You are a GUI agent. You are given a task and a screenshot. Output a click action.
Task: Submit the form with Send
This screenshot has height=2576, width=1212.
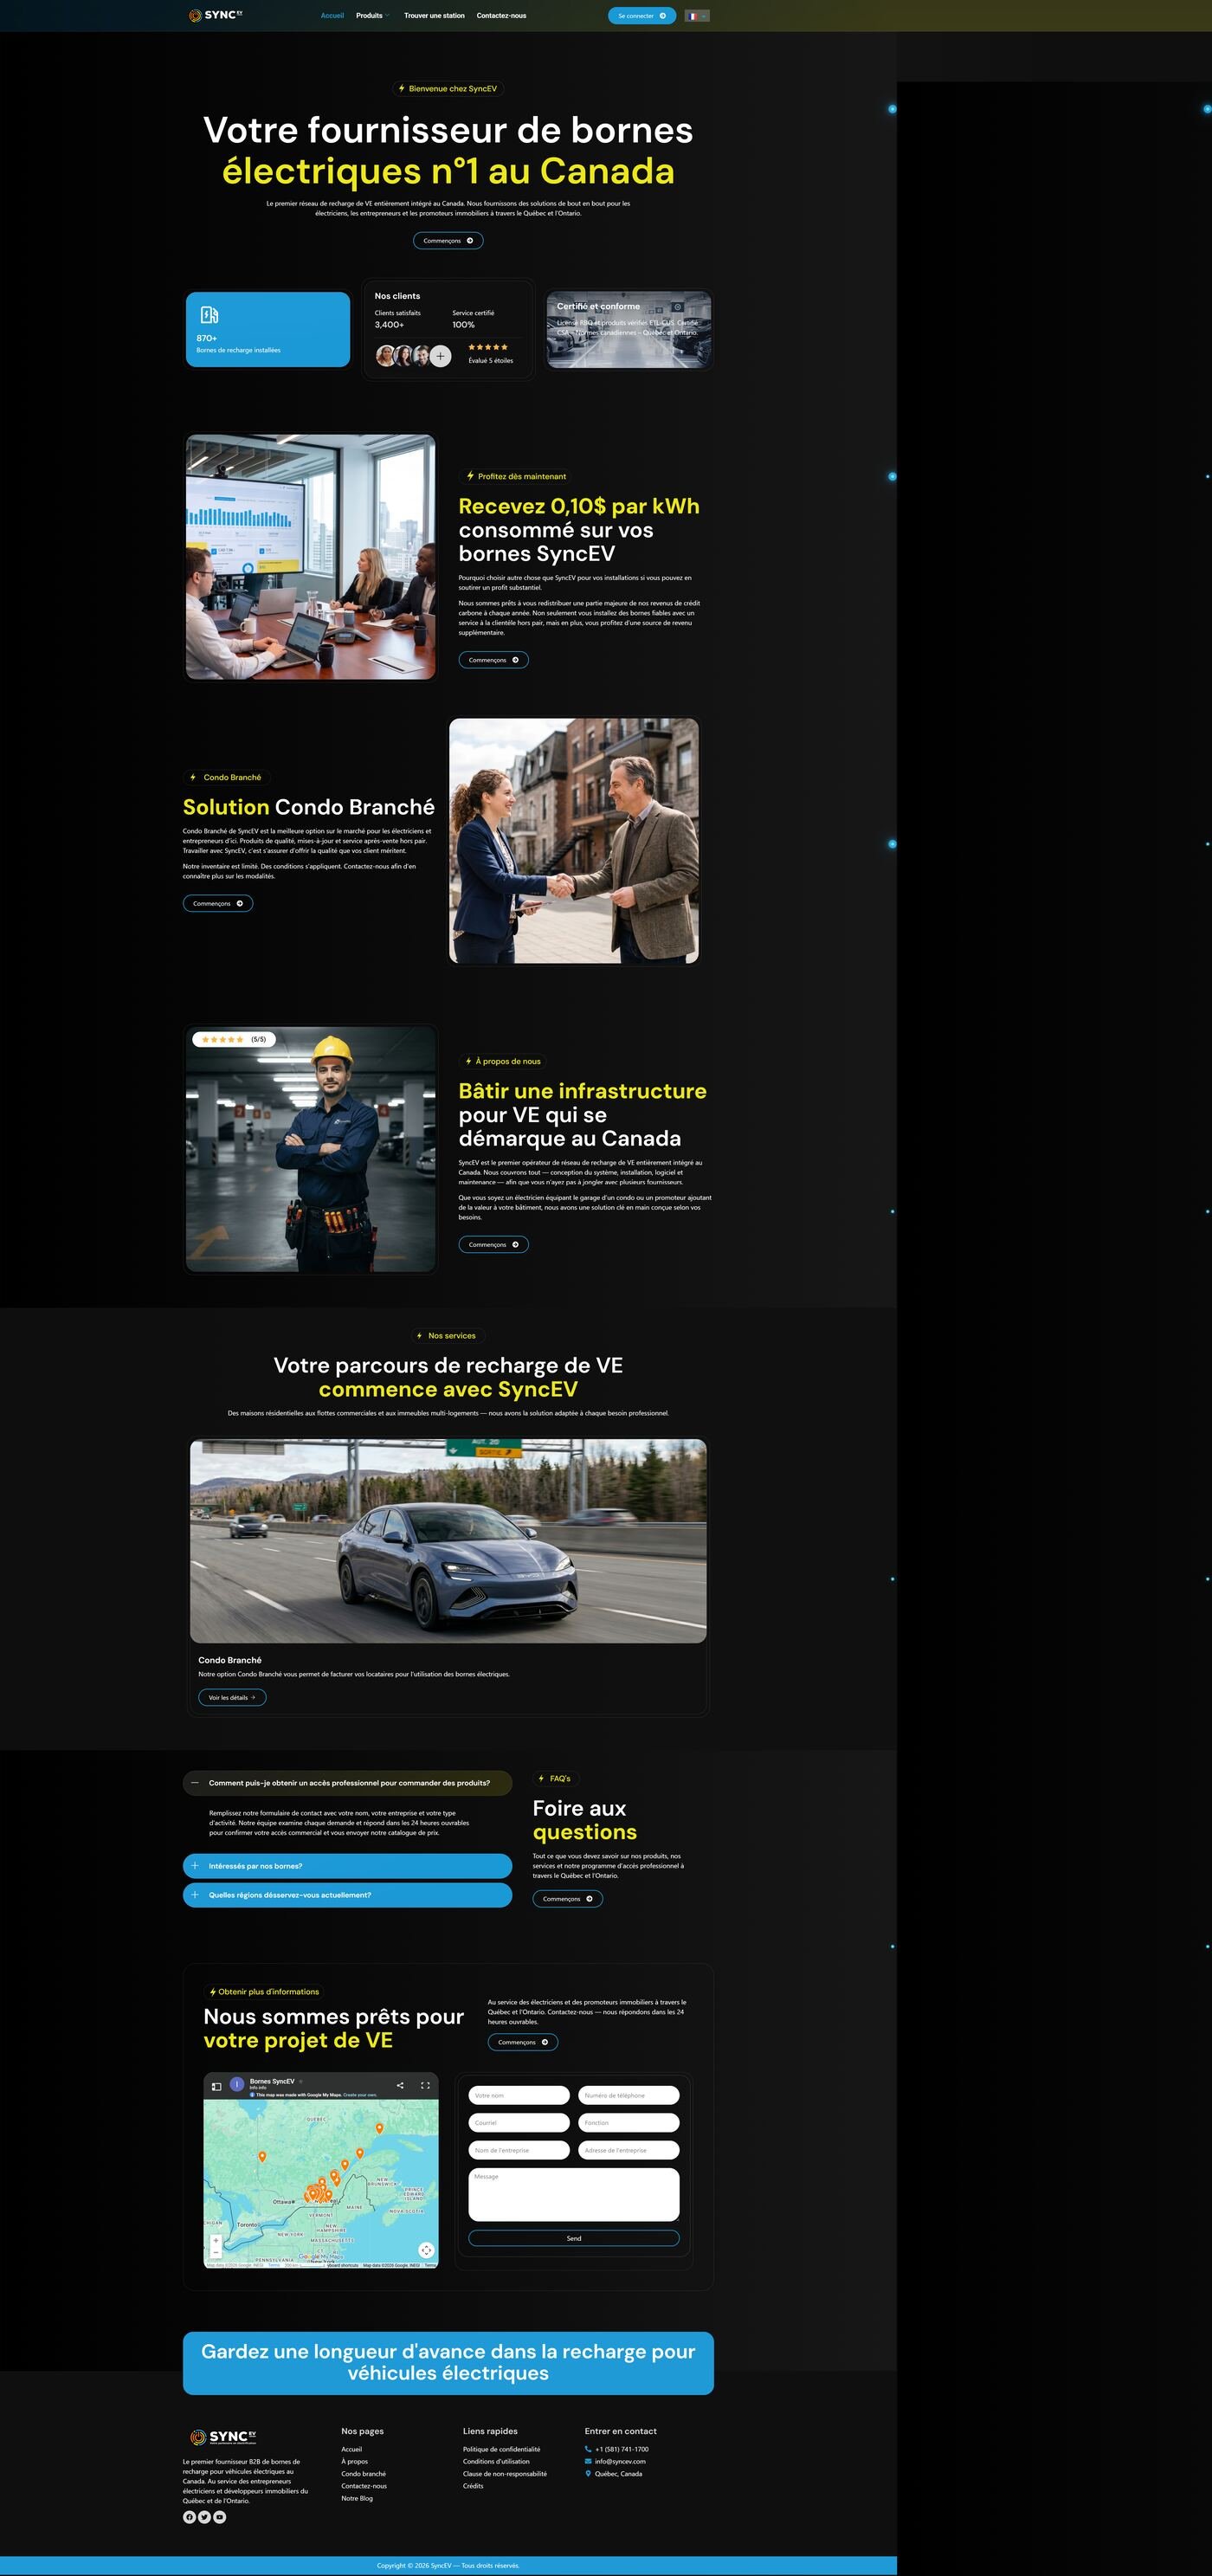tap(574, 2238)
